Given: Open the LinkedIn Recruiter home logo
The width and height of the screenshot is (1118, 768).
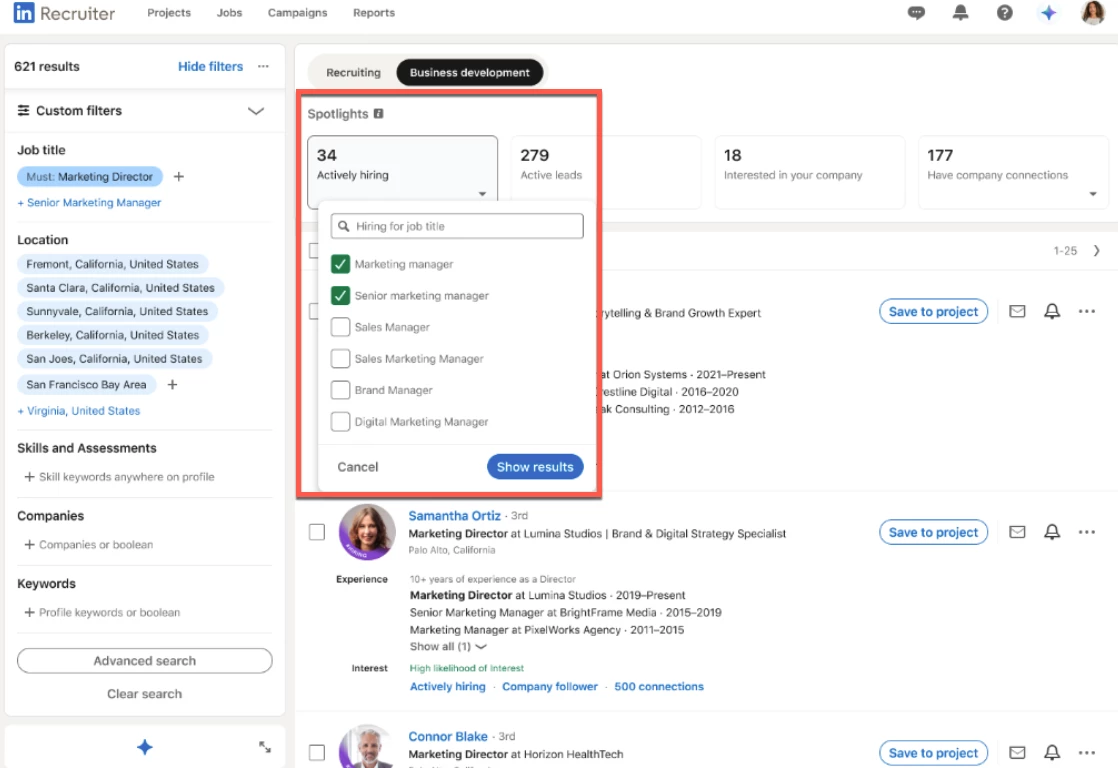Looking at the screenshot, I should tap(64, 13).
